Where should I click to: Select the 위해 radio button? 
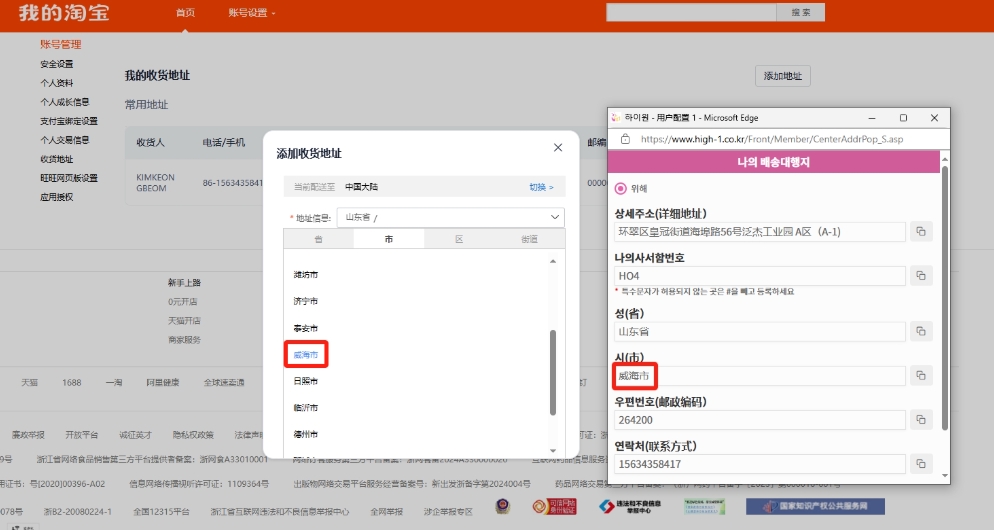pos(621,188)
